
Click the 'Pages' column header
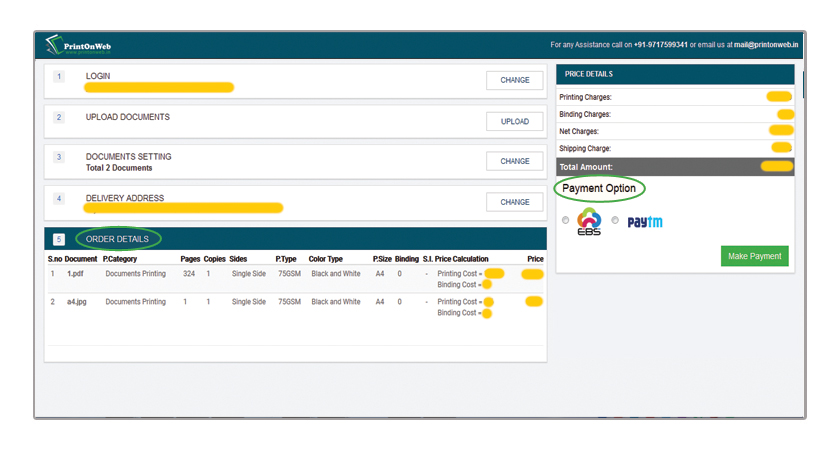point(190,259)
